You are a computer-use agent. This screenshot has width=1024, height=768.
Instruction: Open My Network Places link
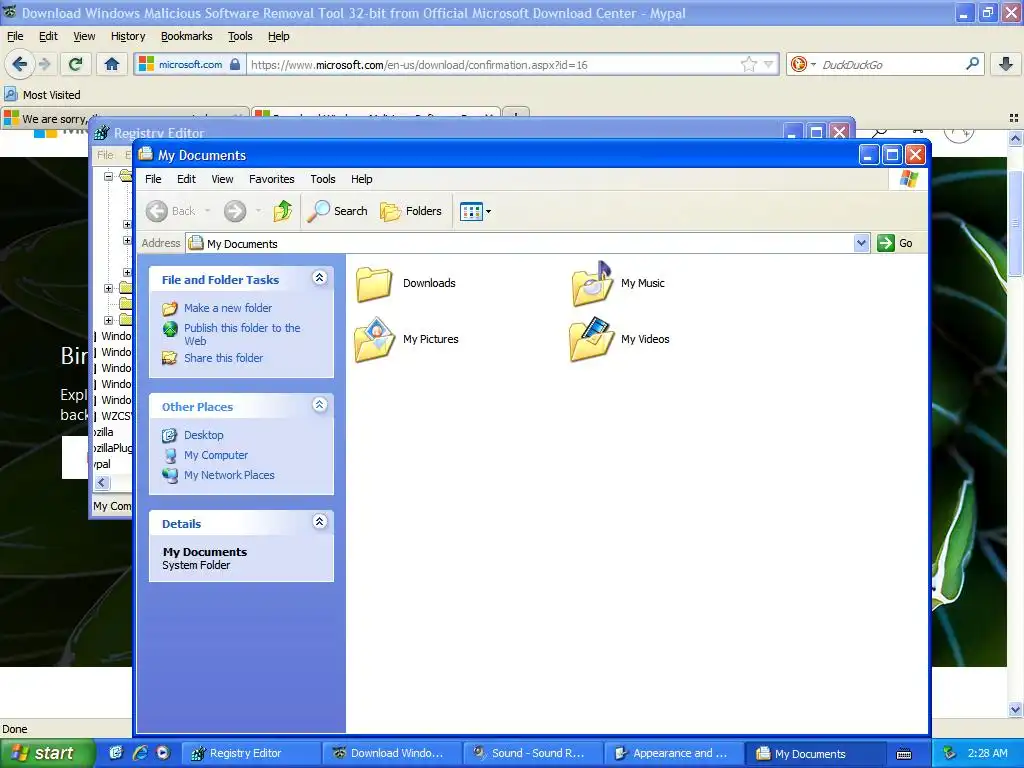[229, 475]
